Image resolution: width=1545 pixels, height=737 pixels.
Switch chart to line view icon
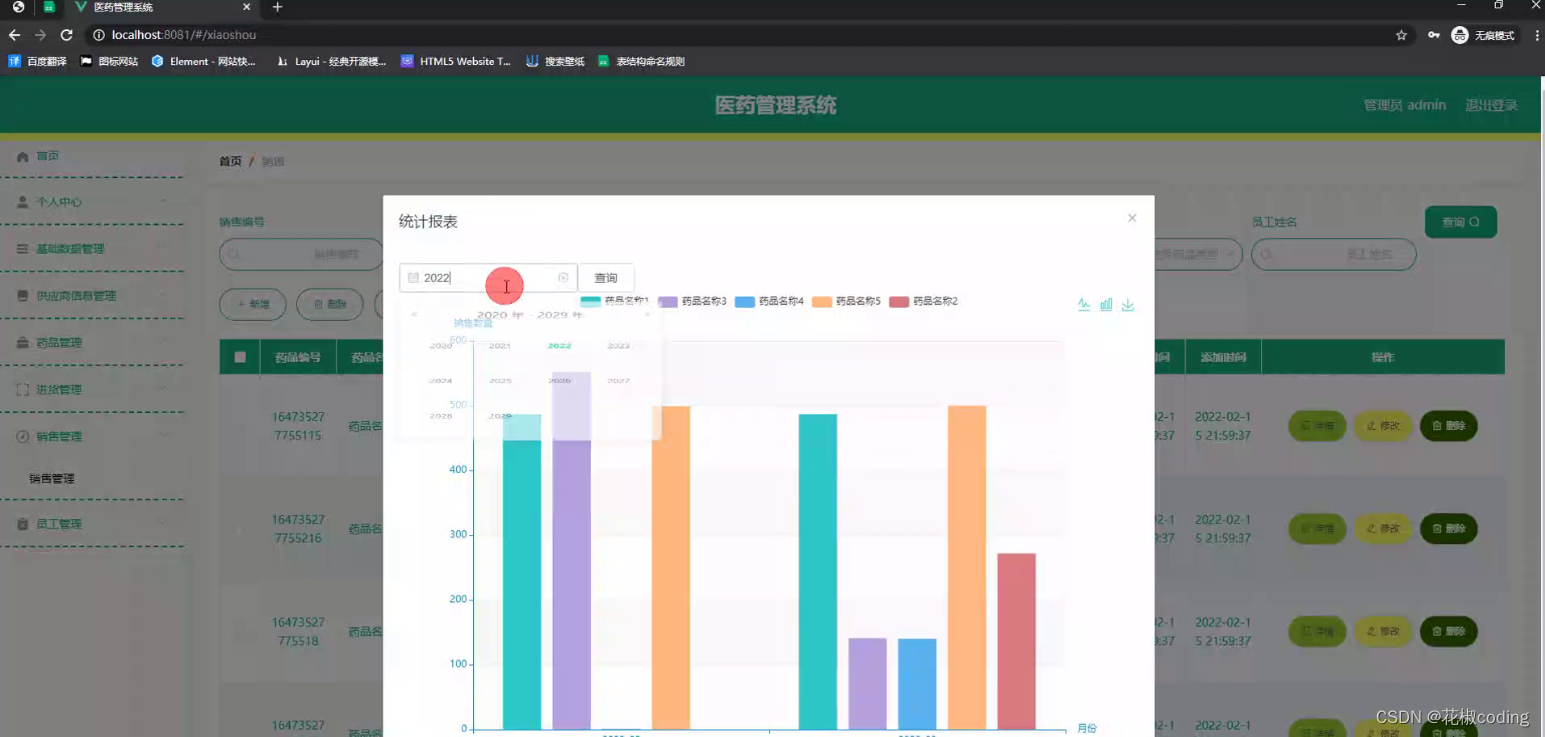[1084, 305]
